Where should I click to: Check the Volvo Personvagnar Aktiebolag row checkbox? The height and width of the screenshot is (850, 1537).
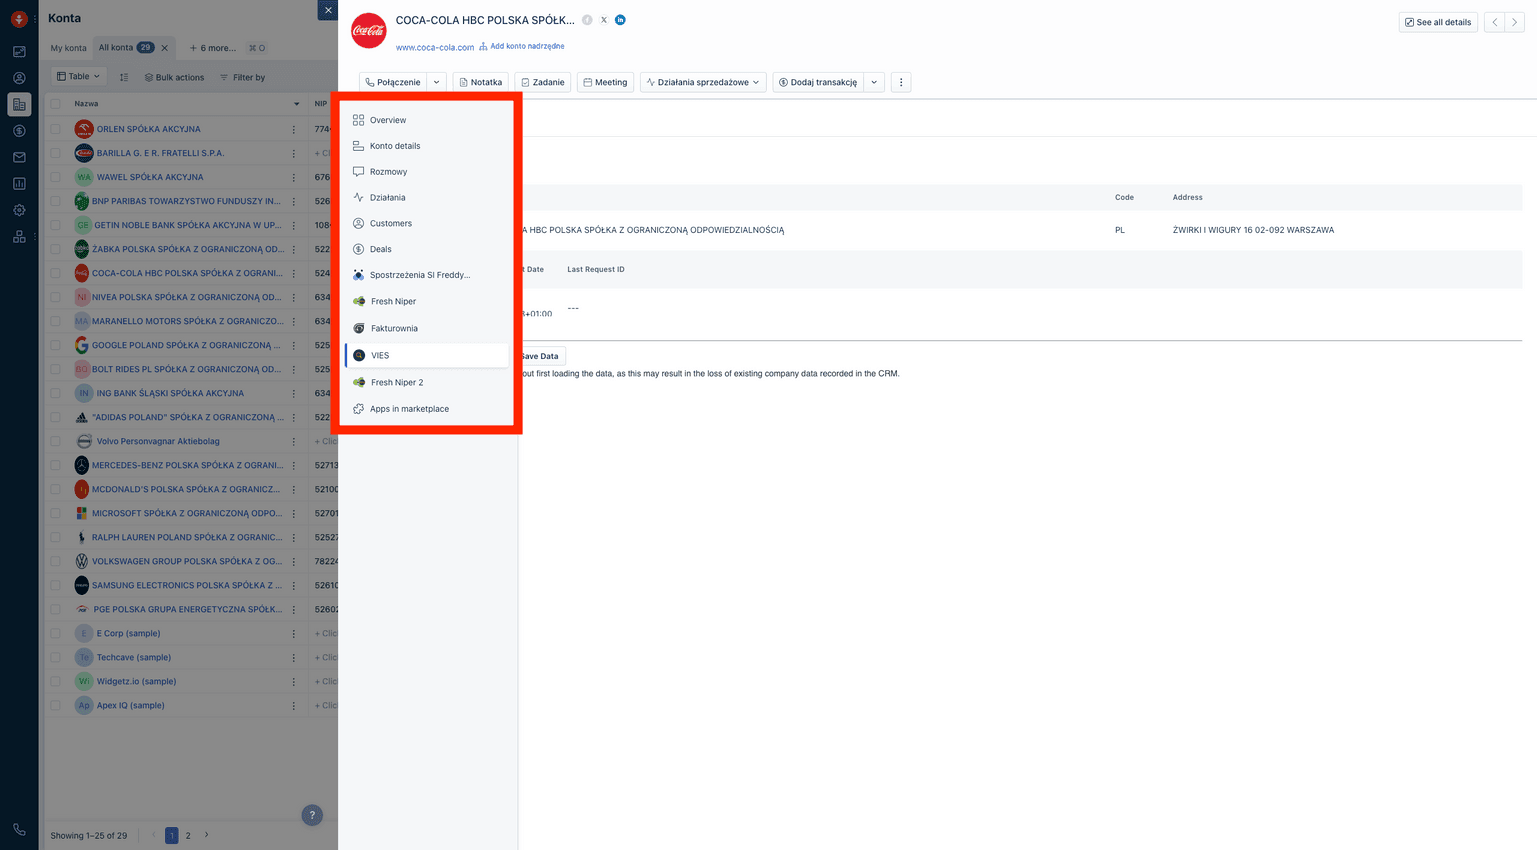[56, 441]
